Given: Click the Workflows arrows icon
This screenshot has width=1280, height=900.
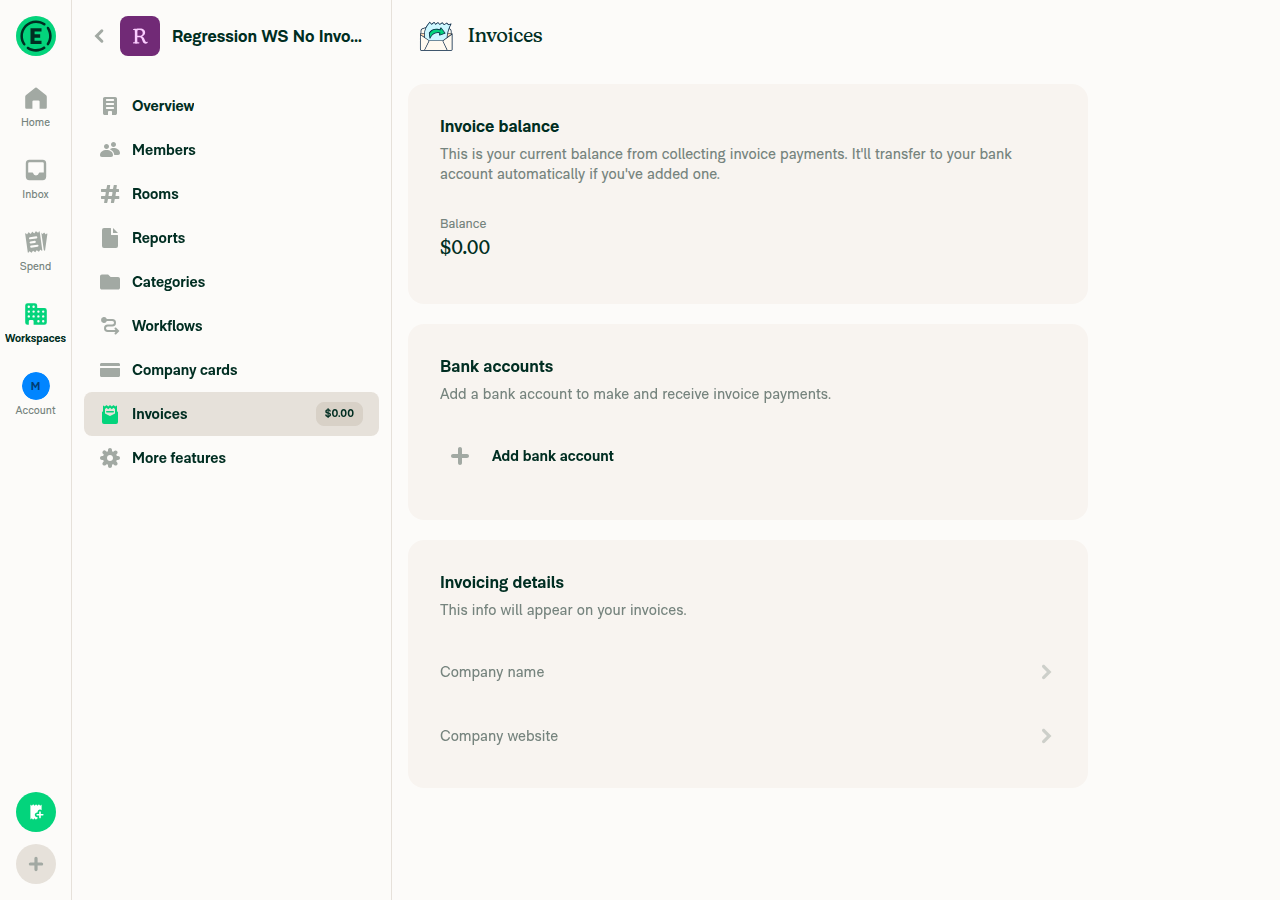Looking at the screenshot, I should click(x=110, y=326).
